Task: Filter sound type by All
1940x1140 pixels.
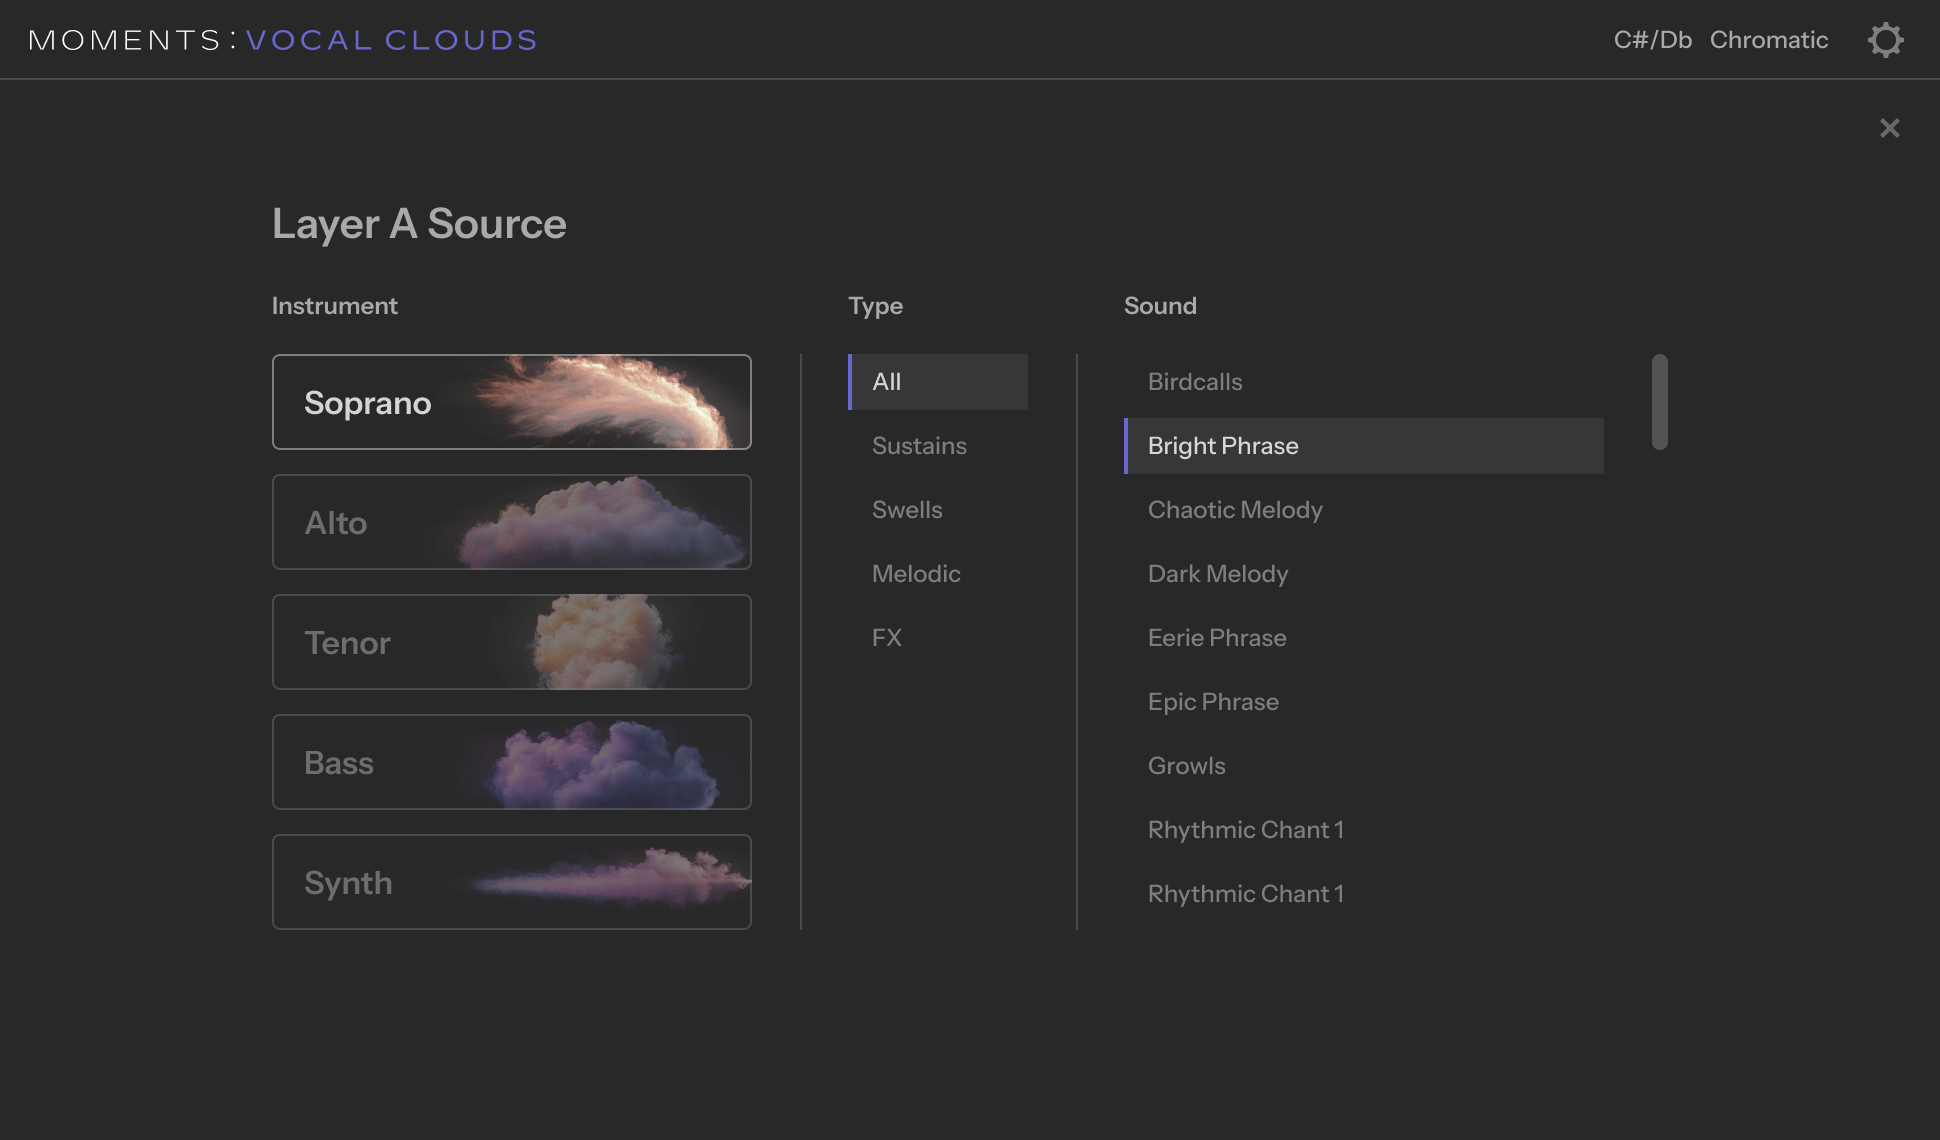Action: (937, 382)
